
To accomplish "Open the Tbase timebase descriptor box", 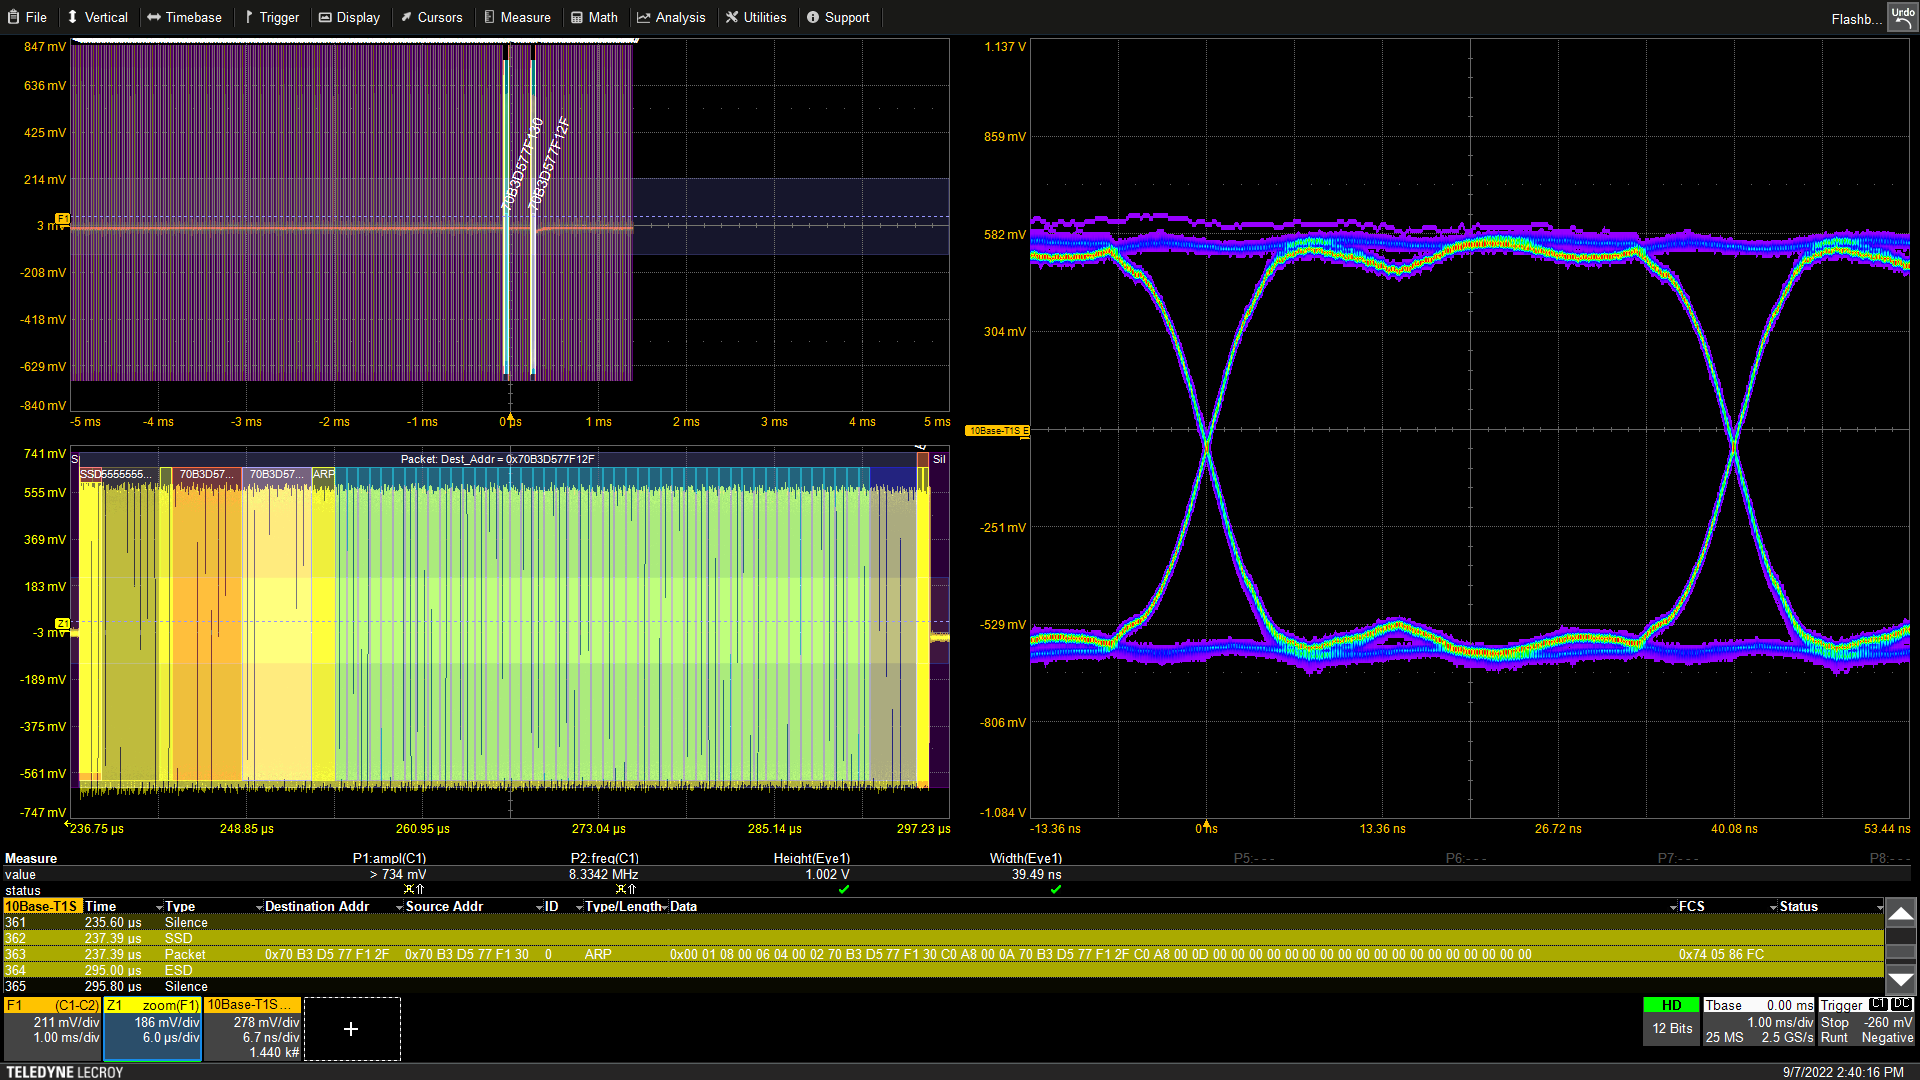I will pos(1758,1021).
